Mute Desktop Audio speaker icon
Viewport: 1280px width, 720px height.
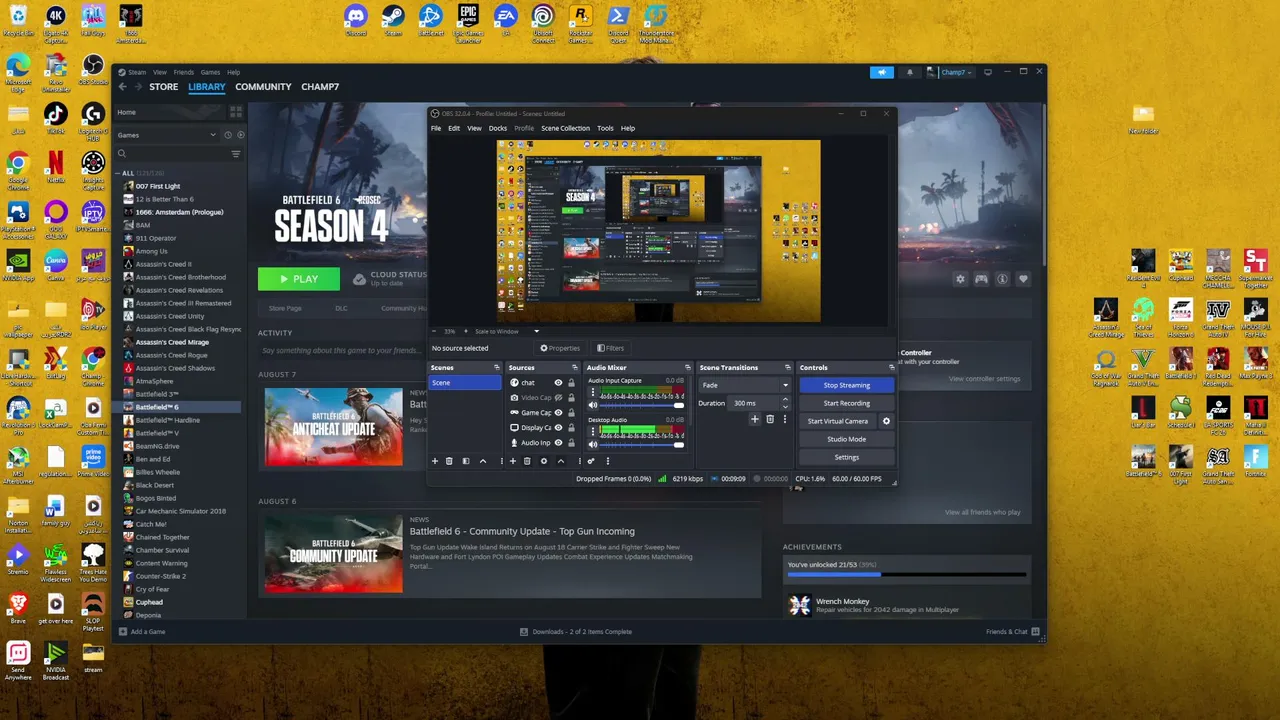coord(592,444)
